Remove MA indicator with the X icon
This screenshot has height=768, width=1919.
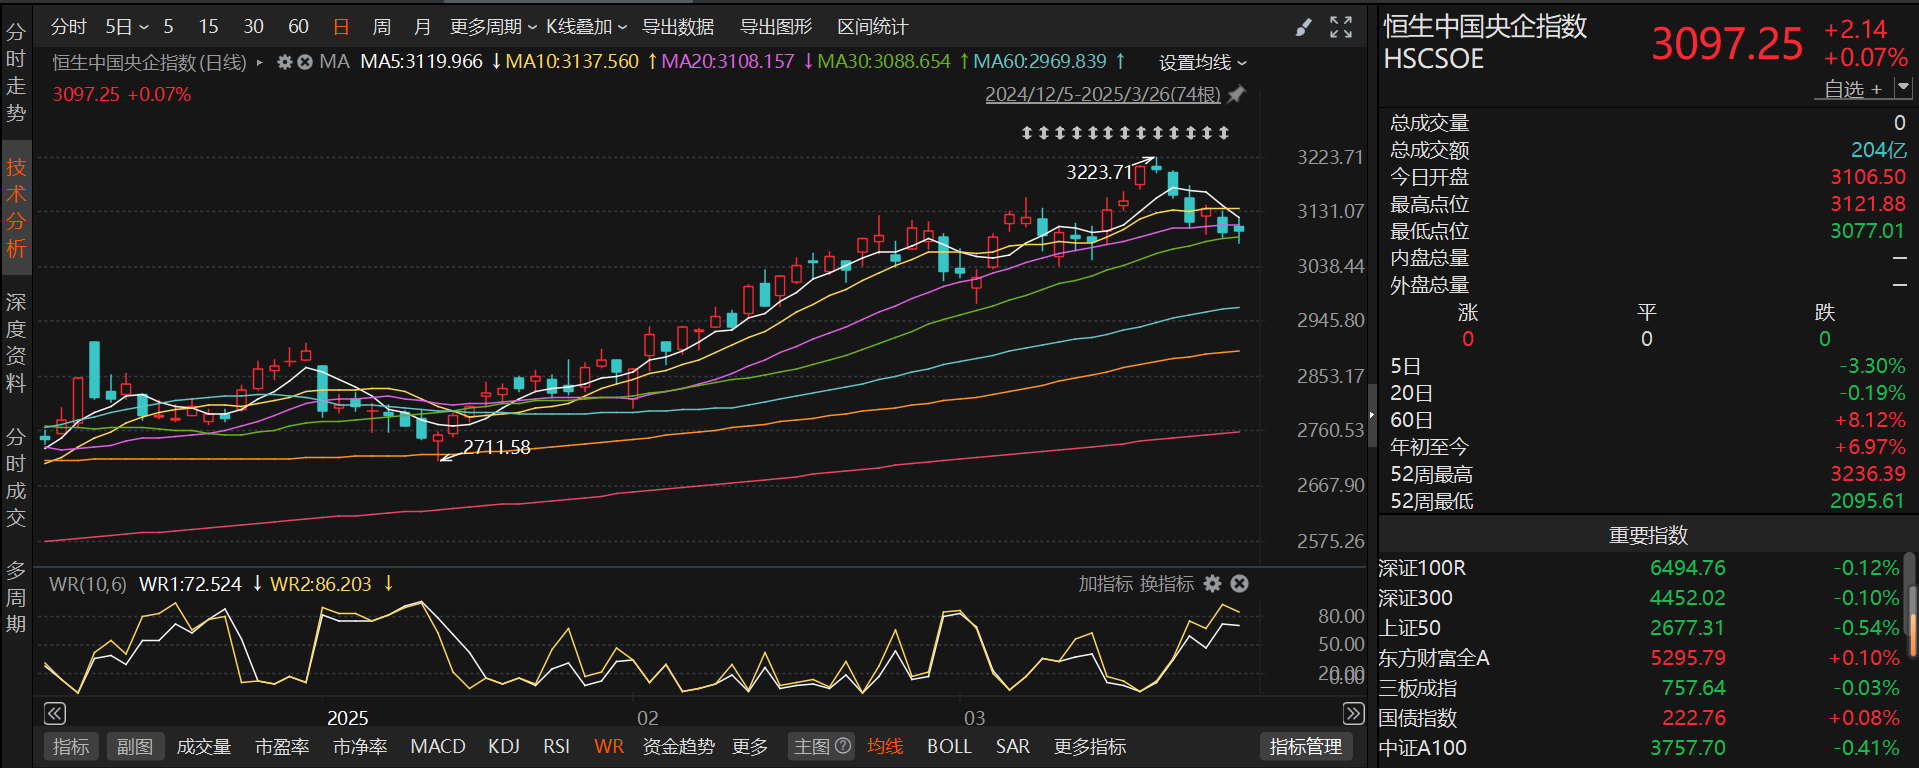point(305,62)
